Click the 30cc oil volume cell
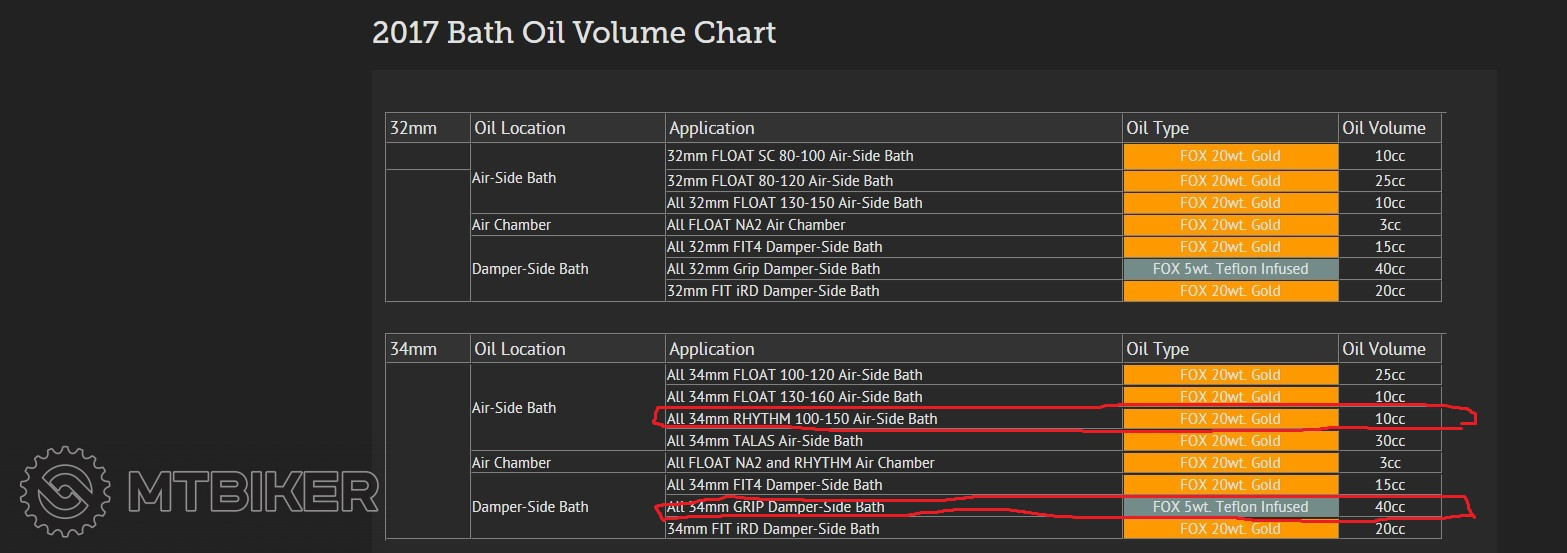The height and width of the screenshot is (553, 1567). (x=1389, y=441)
